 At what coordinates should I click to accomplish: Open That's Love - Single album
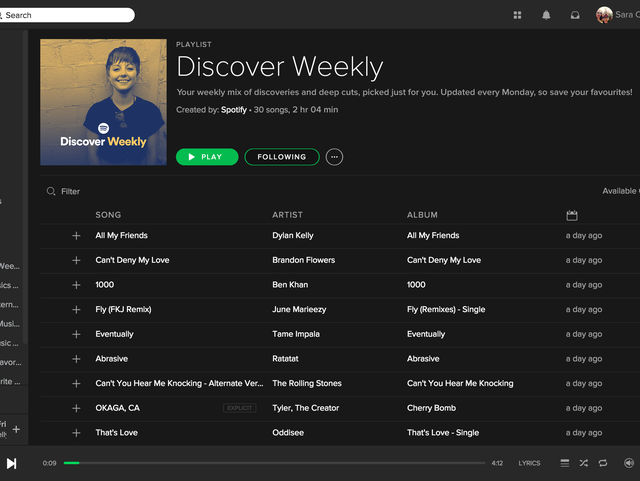click(x=443, y=432)
